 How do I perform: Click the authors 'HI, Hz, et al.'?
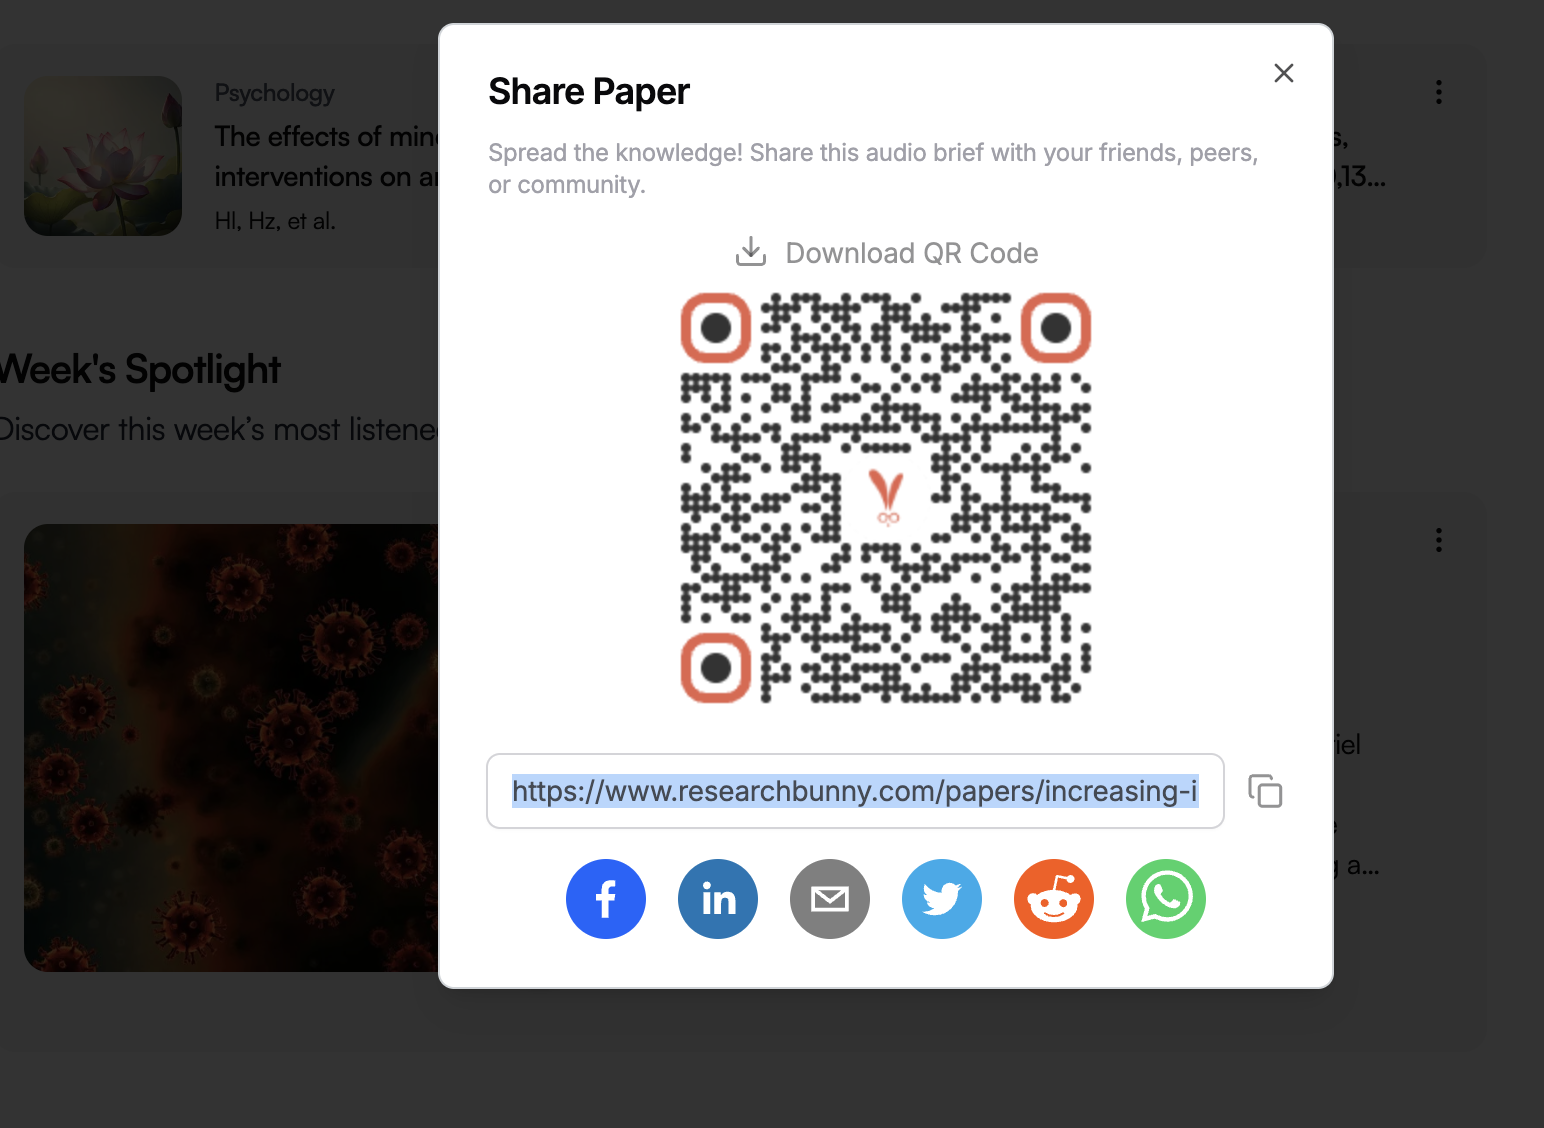pyautogui.click(x=275, y=221)
